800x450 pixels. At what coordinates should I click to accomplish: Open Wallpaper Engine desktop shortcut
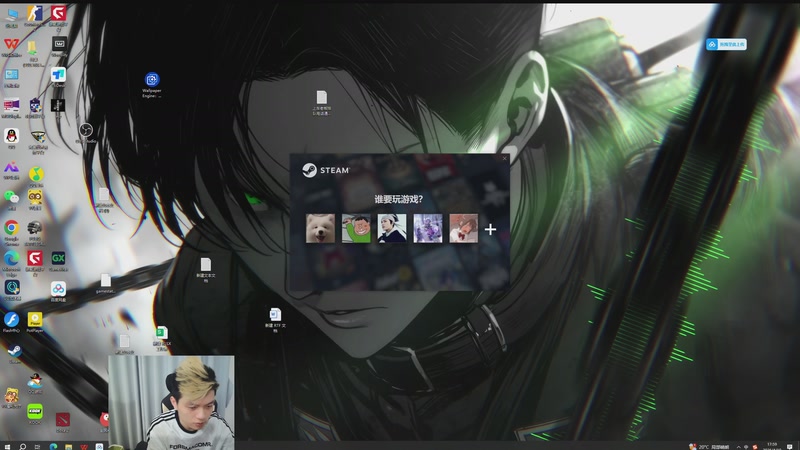(x=152, y=84)
